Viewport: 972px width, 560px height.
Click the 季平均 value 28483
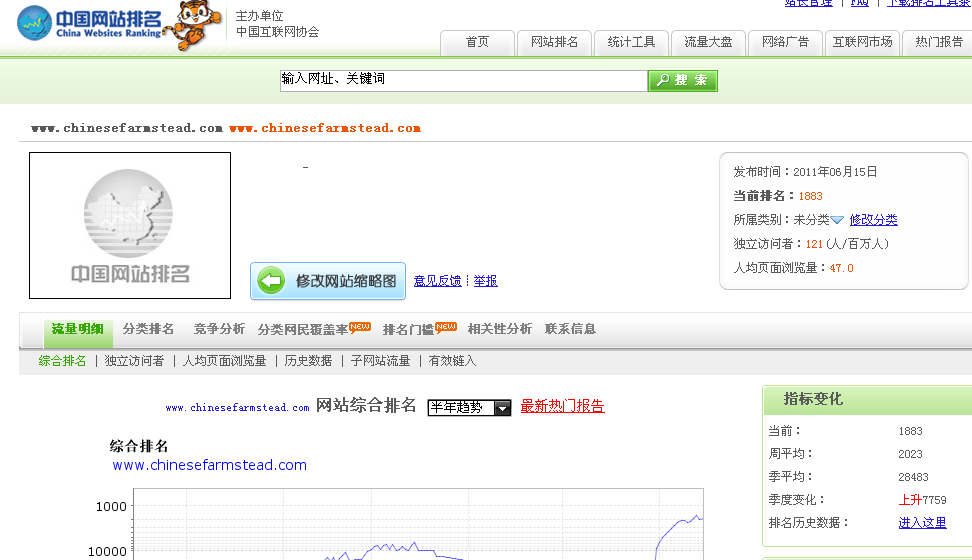[x=913, y=477]
